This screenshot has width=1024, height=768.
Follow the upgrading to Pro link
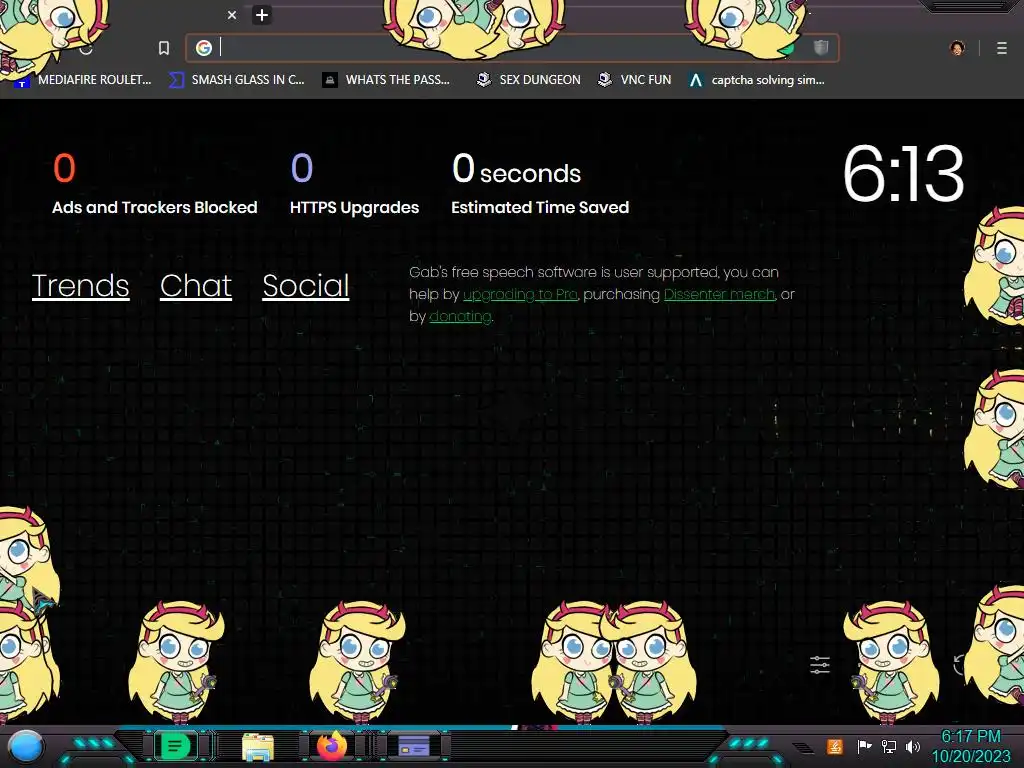520,294
